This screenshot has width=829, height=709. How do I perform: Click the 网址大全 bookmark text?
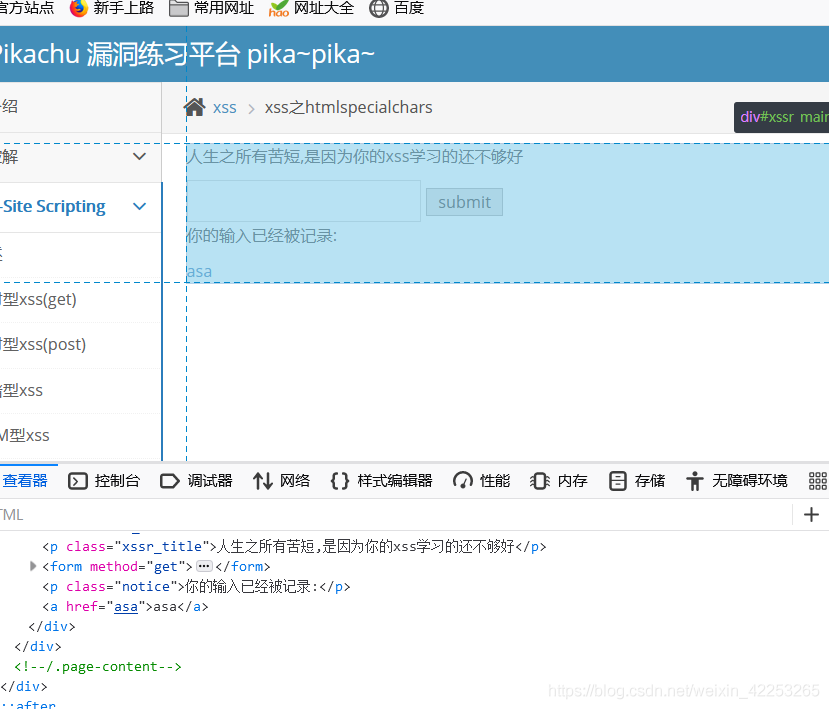pos(324,8)
